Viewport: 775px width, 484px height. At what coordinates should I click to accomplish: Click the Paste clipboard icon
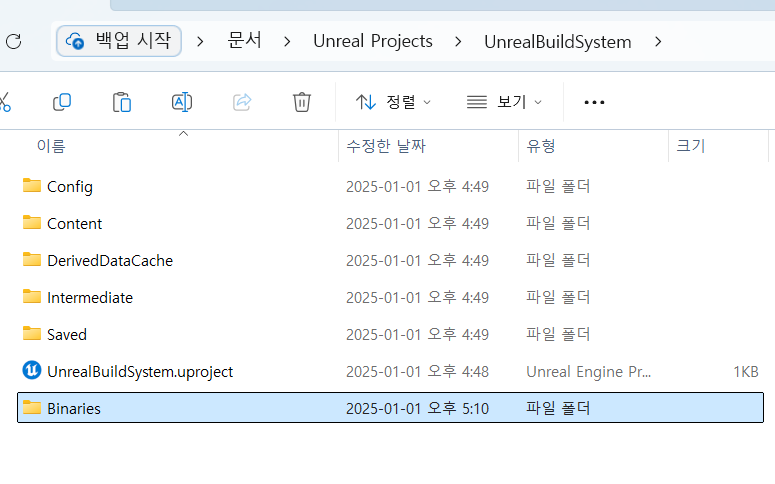(122, 102)
